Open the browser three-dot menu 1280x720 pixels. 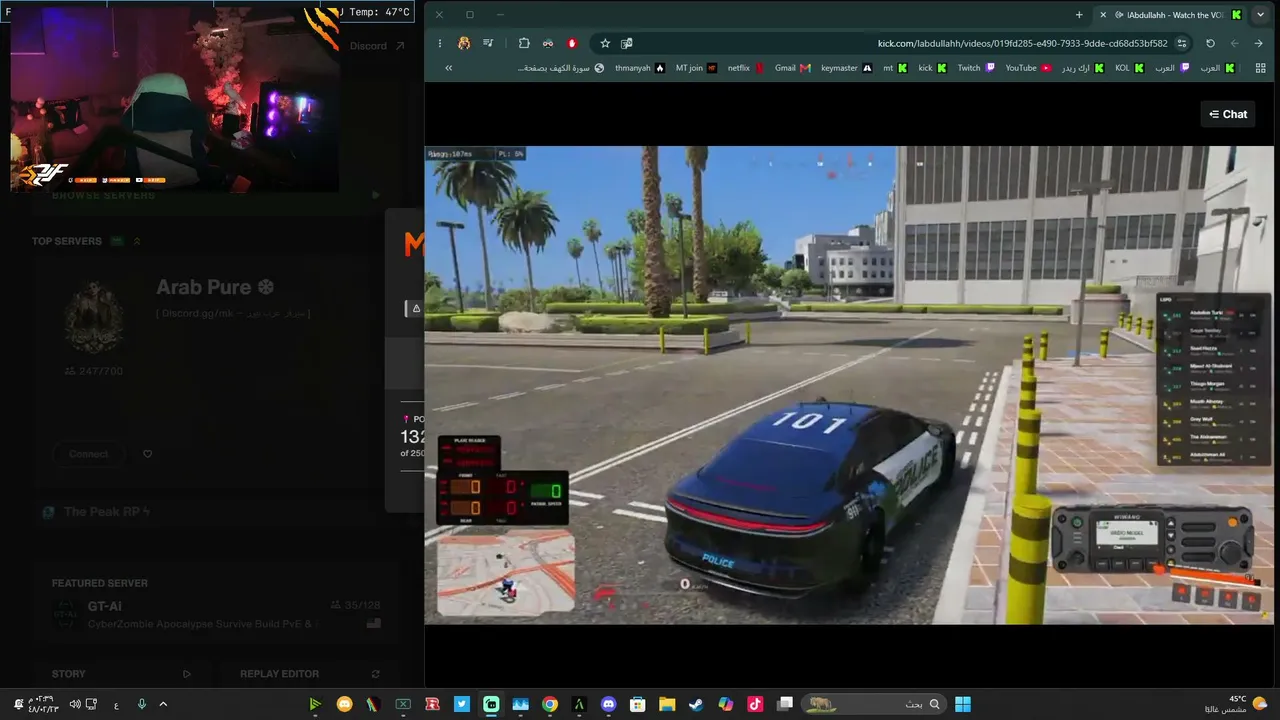(x=440, y=43)
